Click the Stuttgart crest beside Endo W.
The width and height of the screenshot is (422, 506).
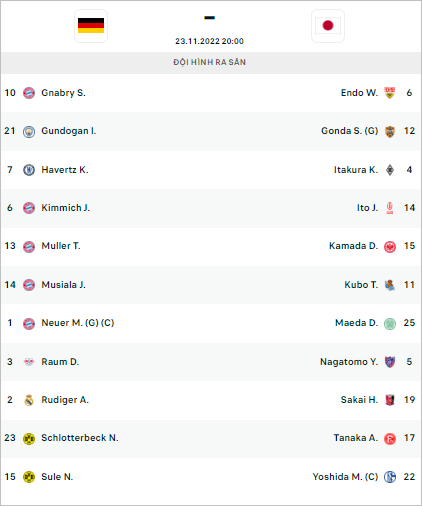point(390,93)
